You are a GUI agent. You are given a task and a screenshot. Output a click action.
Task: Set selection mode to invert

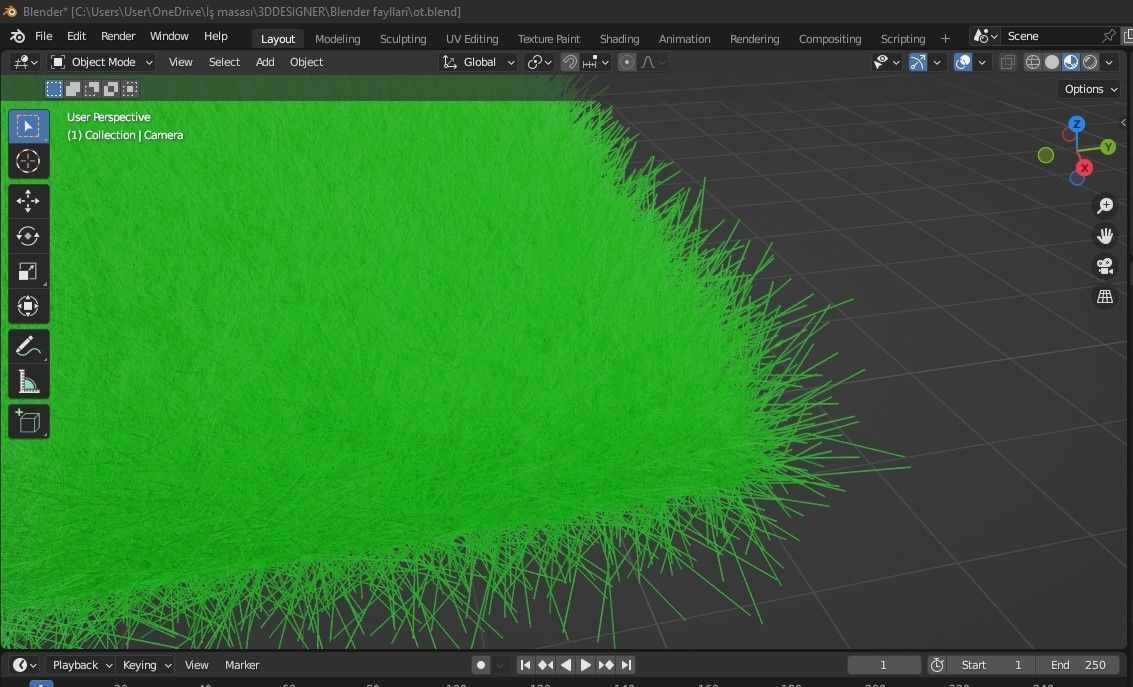click(x=111, y=89)
